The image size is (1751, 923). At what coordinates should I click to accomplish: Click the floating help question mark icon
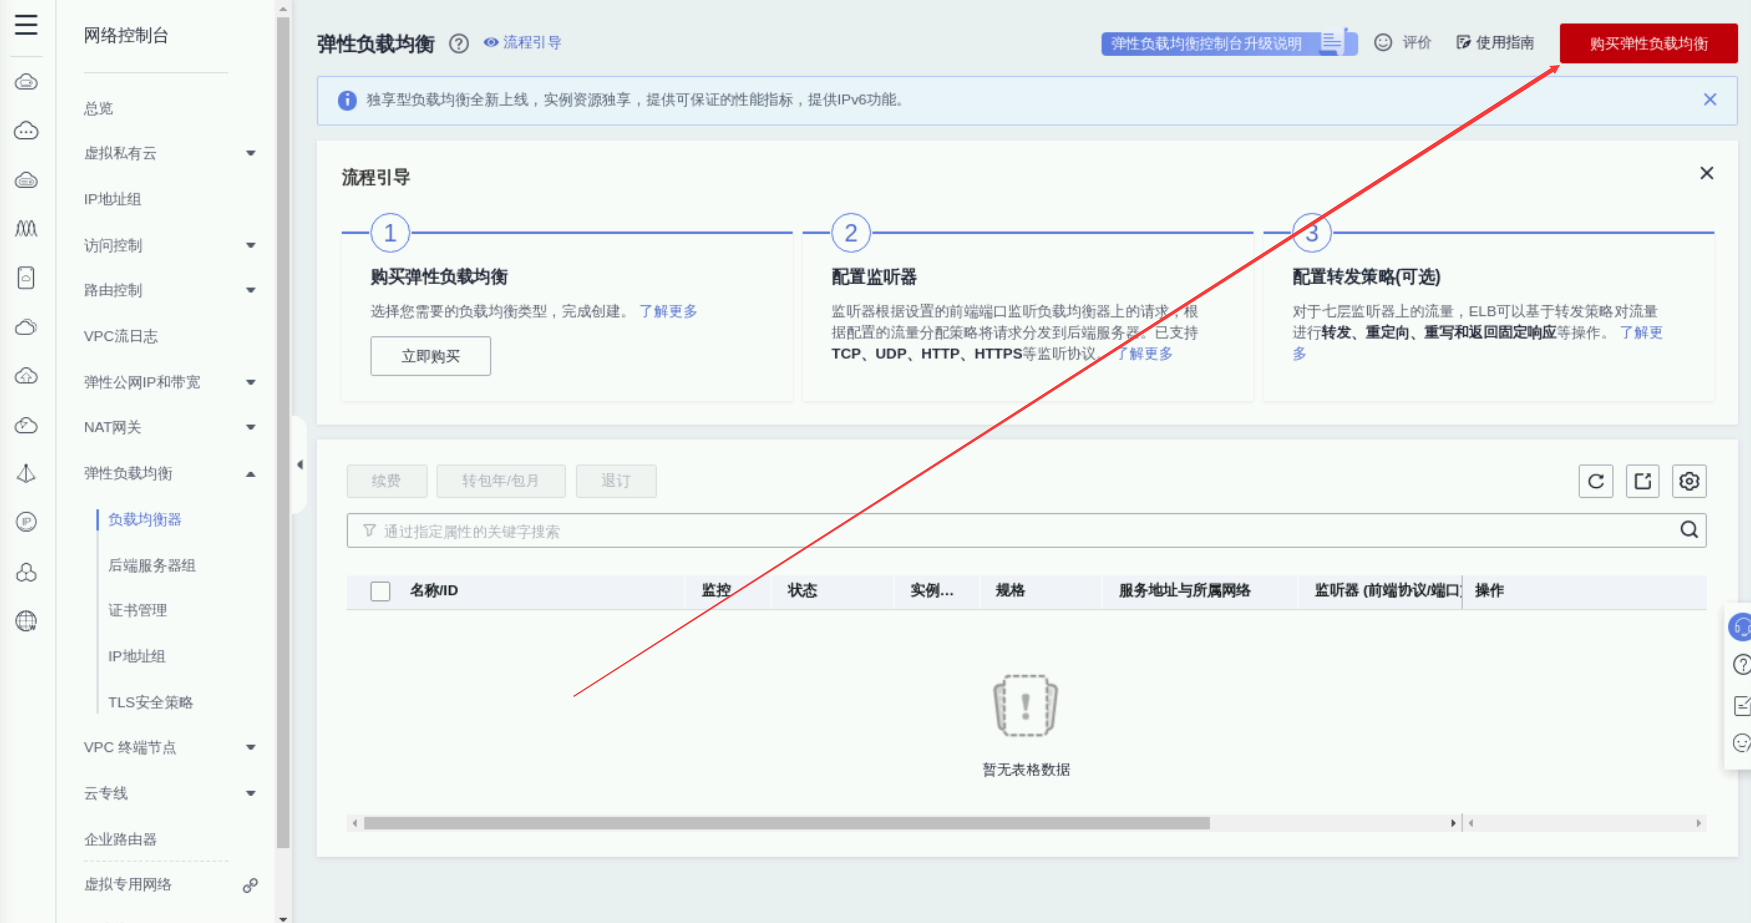(1741, 665)
